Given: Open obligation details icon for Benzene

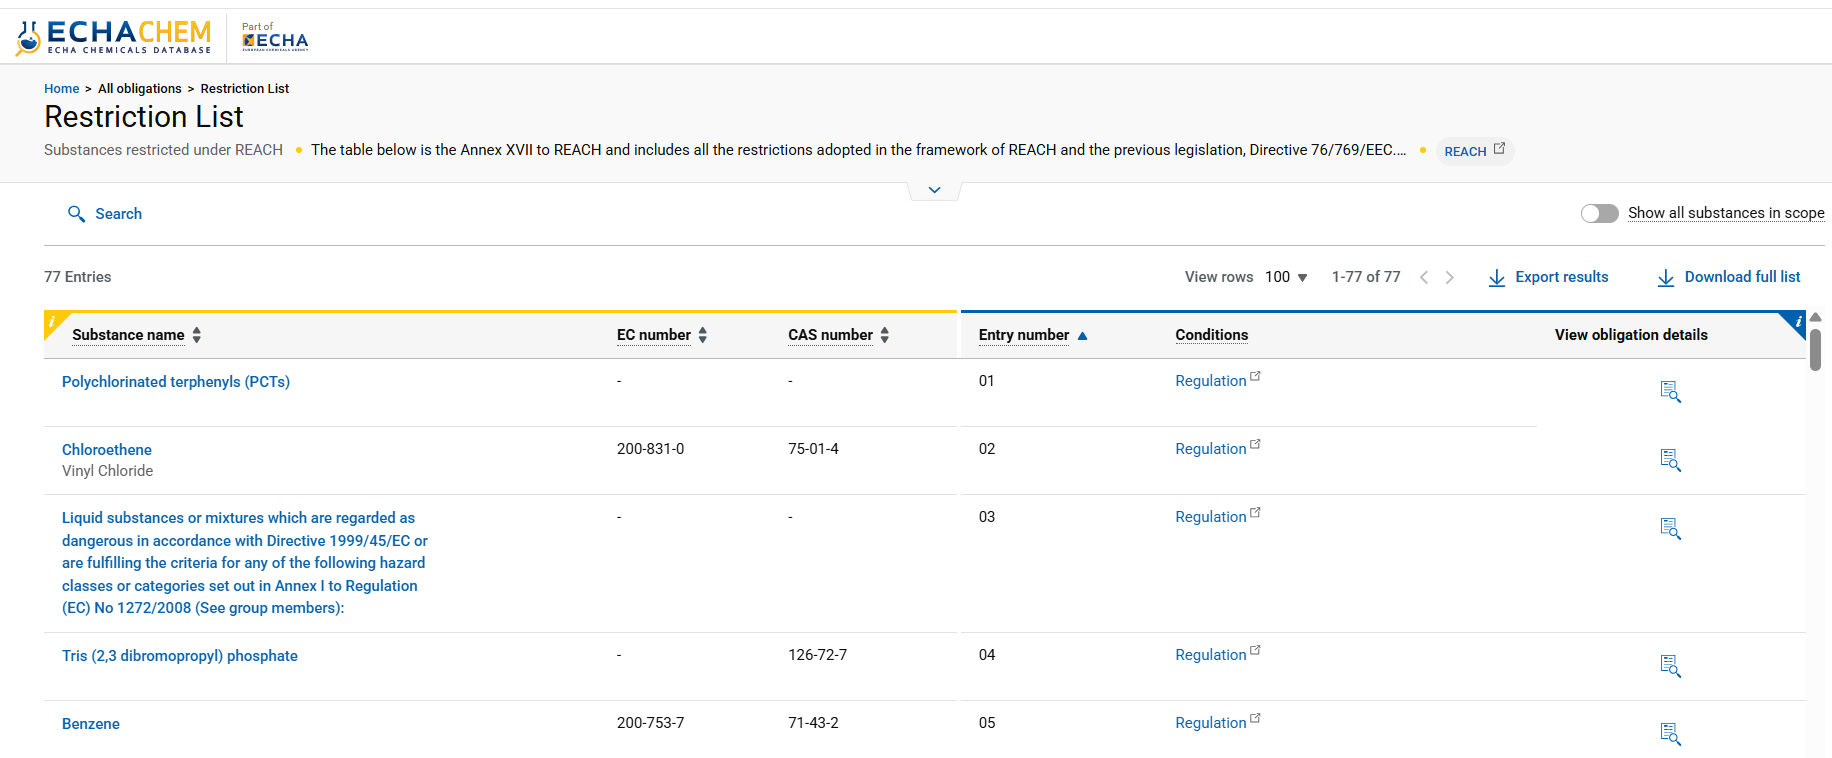Looking at the screenshot, I should (1670, 734).
